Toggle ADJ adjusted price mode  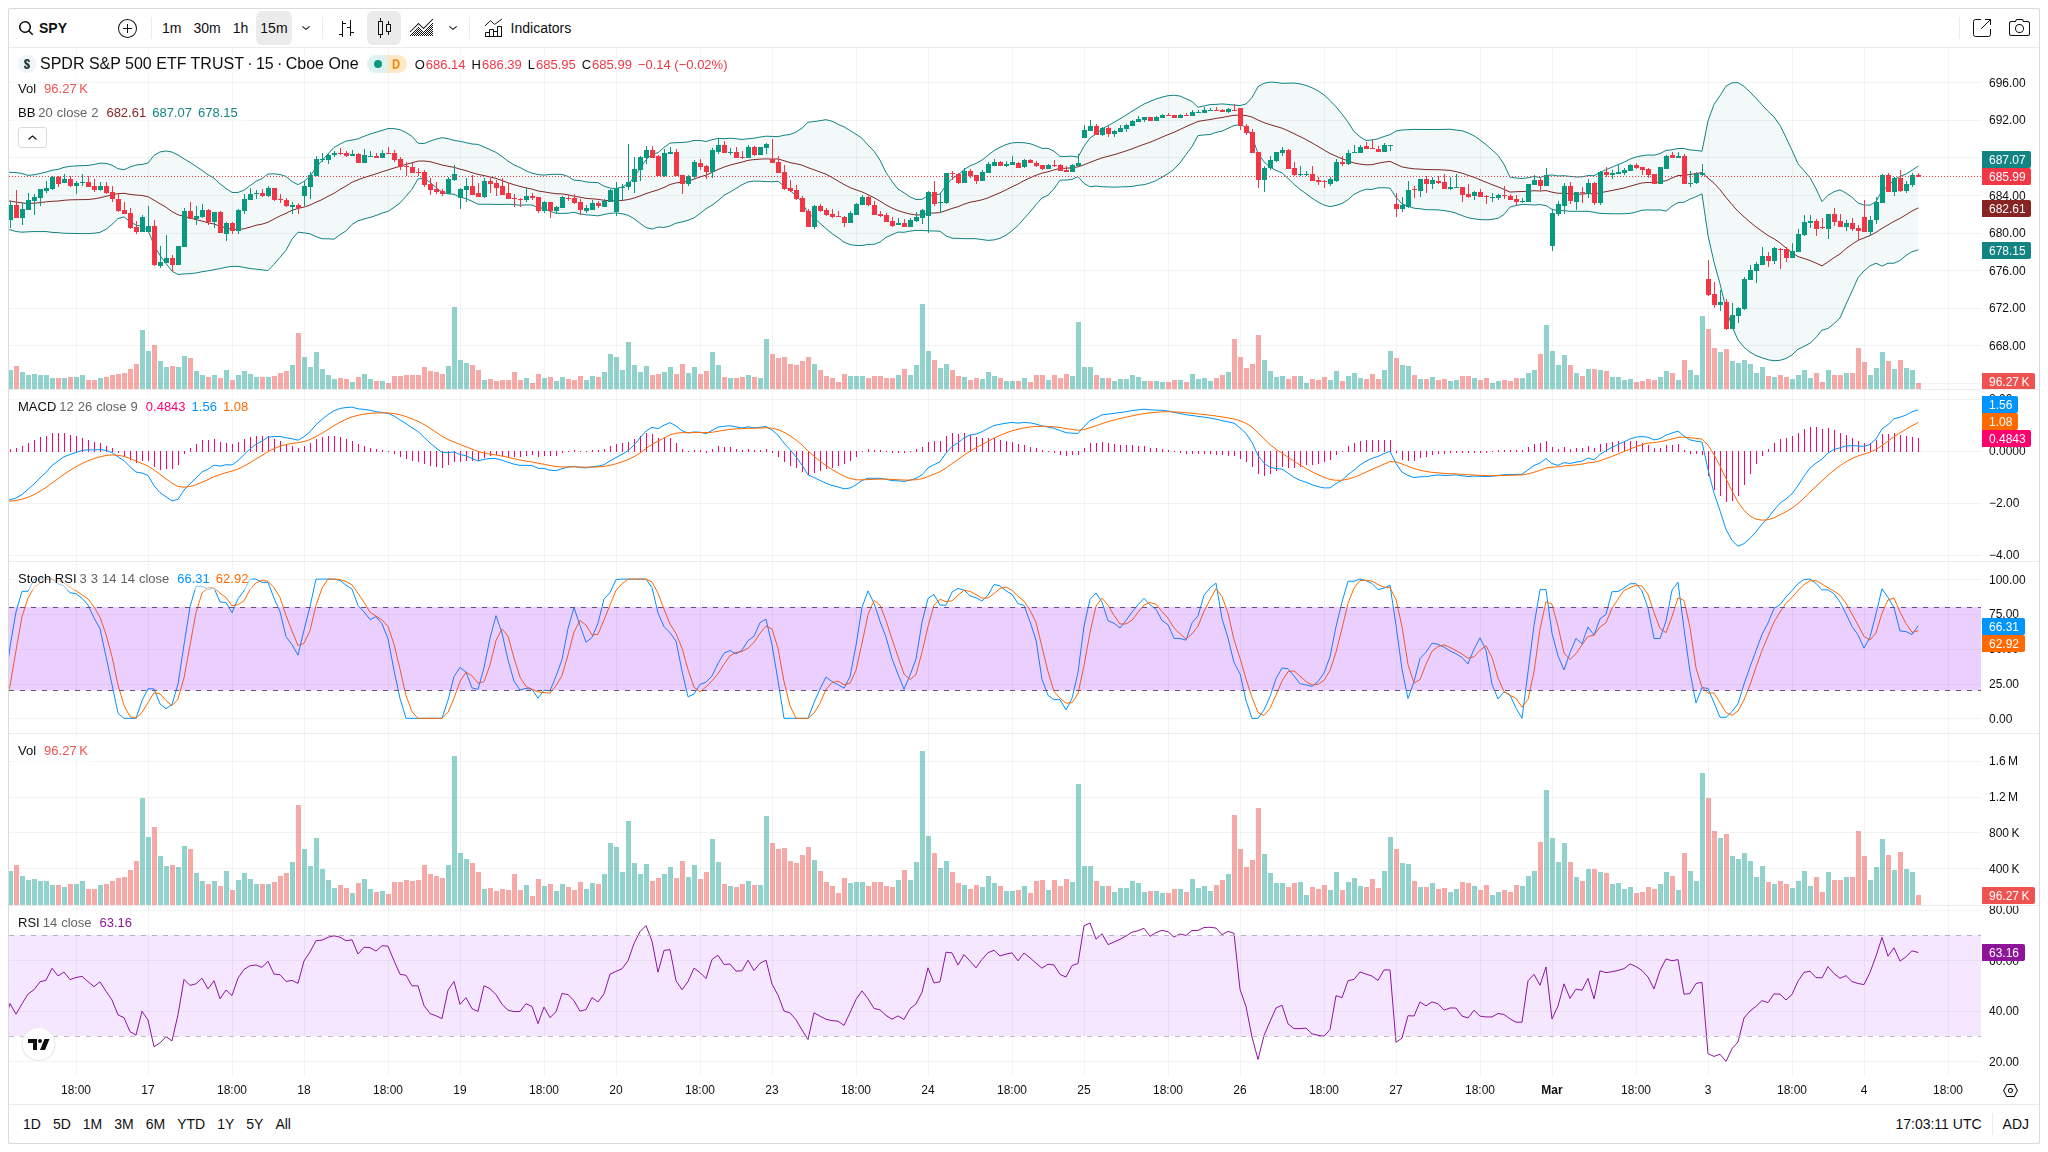click(x=2015, y=1124)
